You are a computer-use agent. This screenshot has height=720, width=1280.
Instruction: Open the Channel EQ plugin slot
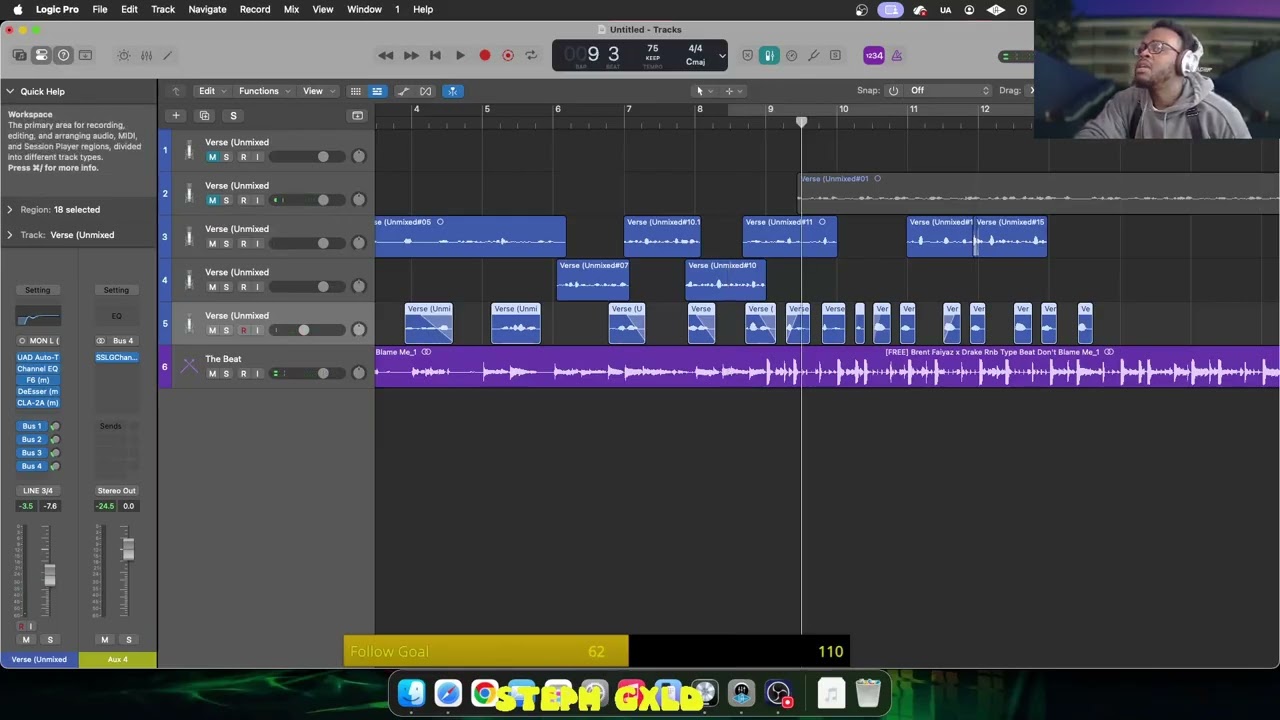[x=38, y=368]
